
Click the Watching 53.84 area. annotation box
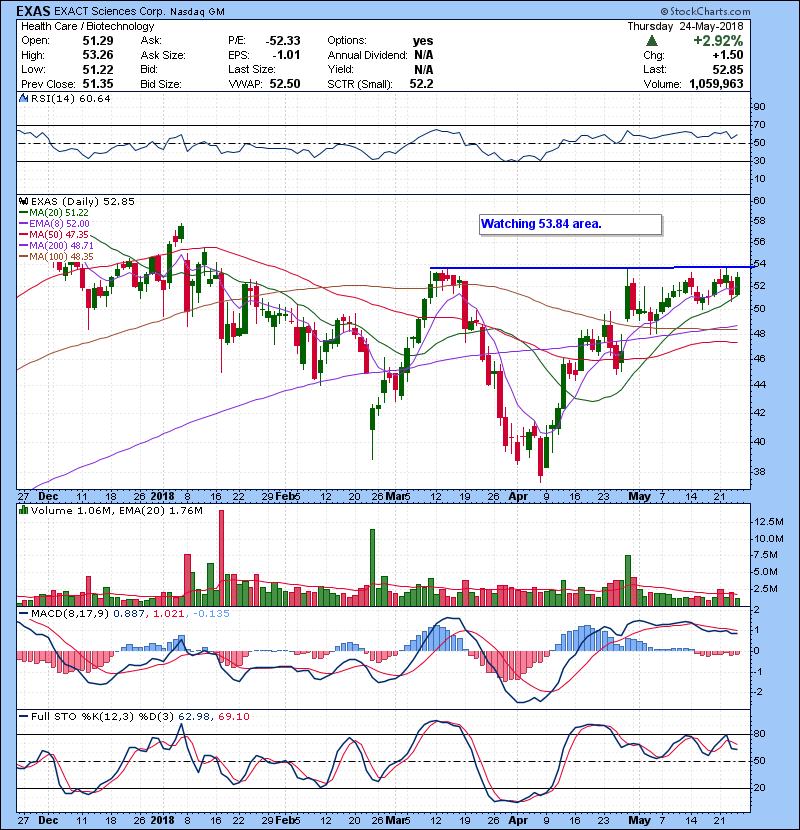(570, 224)
